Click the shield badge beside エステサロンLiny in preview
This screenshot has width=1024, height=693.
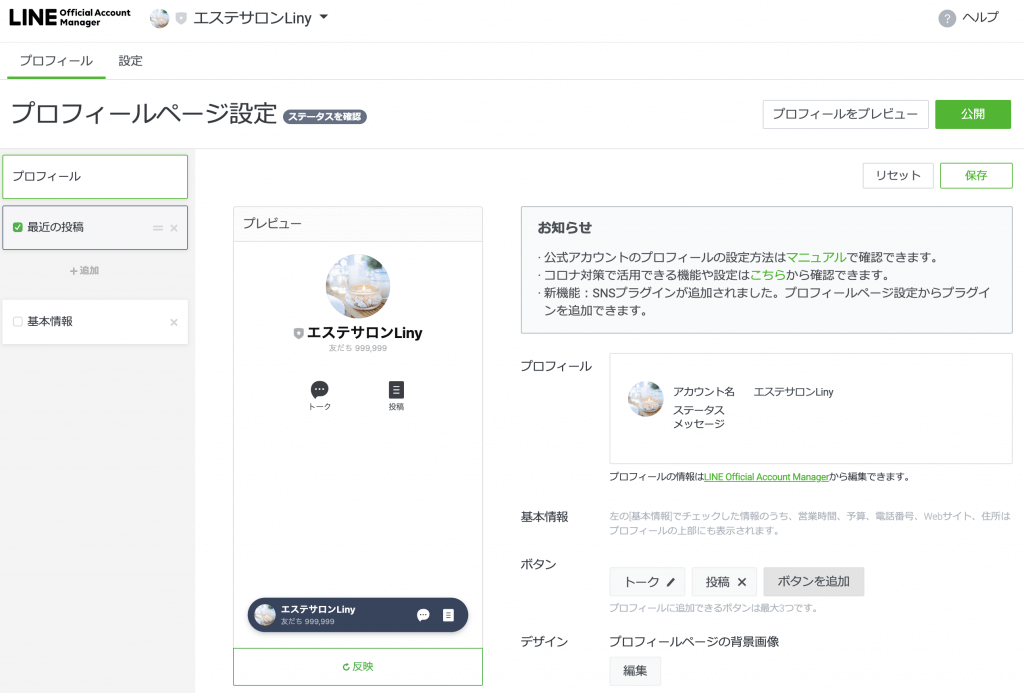pyautogui.click(x=298, y=333)
